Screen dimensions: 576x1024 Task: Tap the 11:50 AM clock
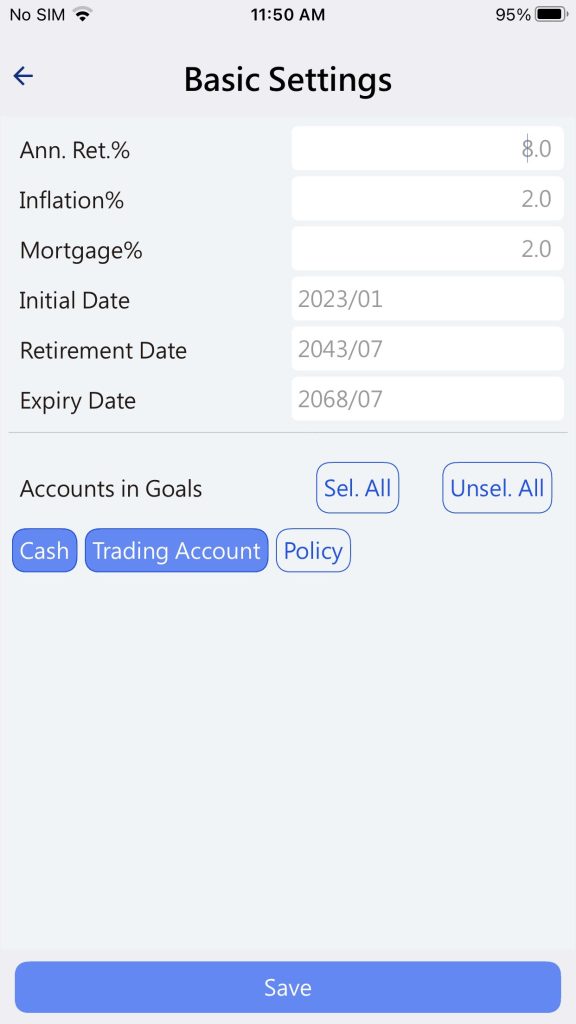click(x=288, y=14)
